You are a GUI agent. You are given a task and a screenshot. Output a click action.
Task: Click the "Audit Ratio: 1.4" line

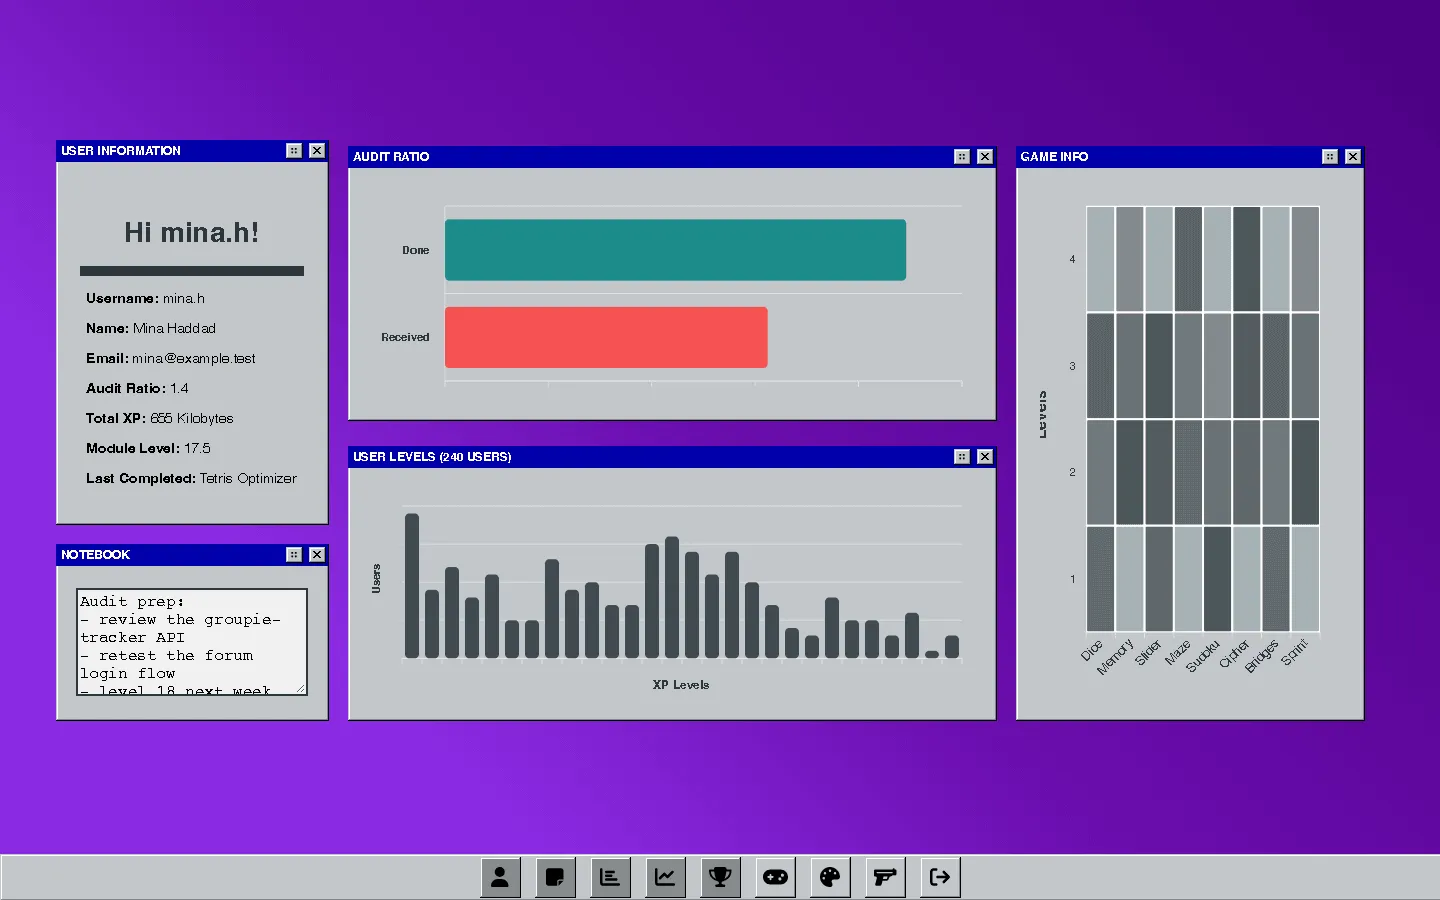137,389
